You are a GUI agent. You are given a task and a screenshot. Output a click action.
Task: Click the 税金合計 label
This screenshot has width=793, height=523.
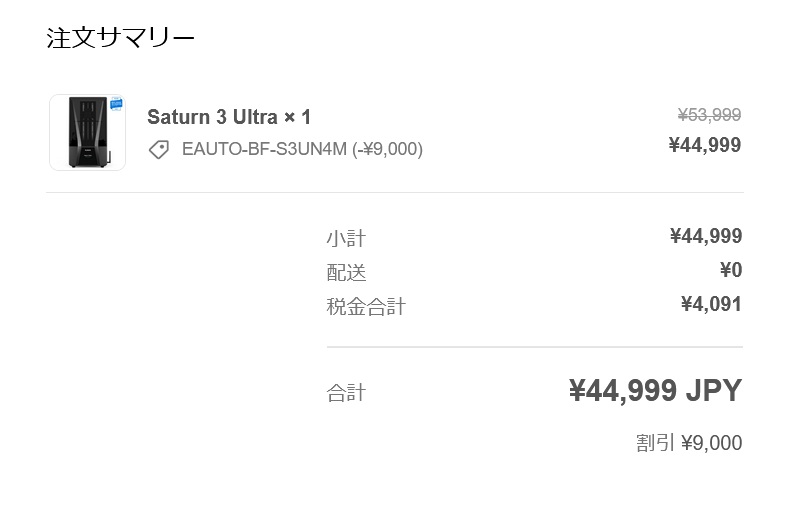[366, 306]
